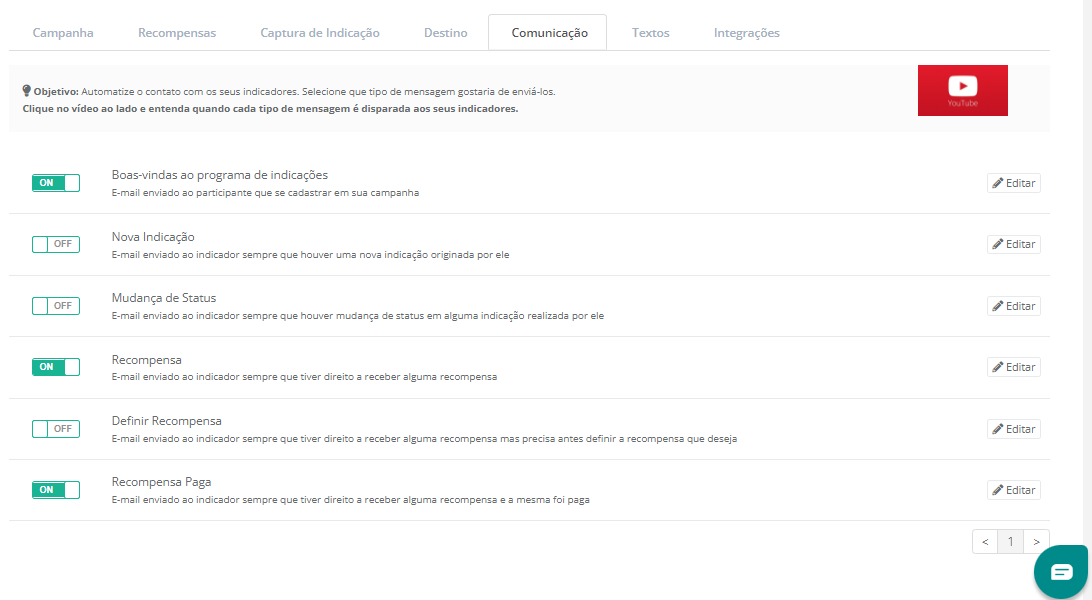The image size is (1092, 600).
Task: Click the 'Definir Recompensa' title text
Action: coord(166,421)
